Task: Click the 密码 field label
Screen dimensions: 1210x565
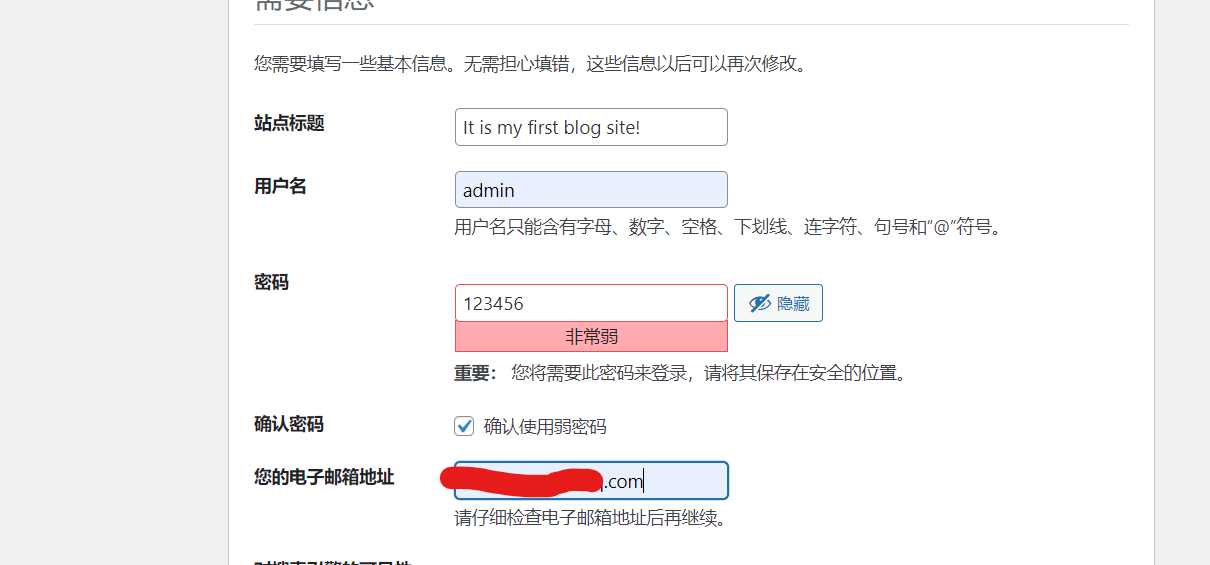Action: click(272, 282)
